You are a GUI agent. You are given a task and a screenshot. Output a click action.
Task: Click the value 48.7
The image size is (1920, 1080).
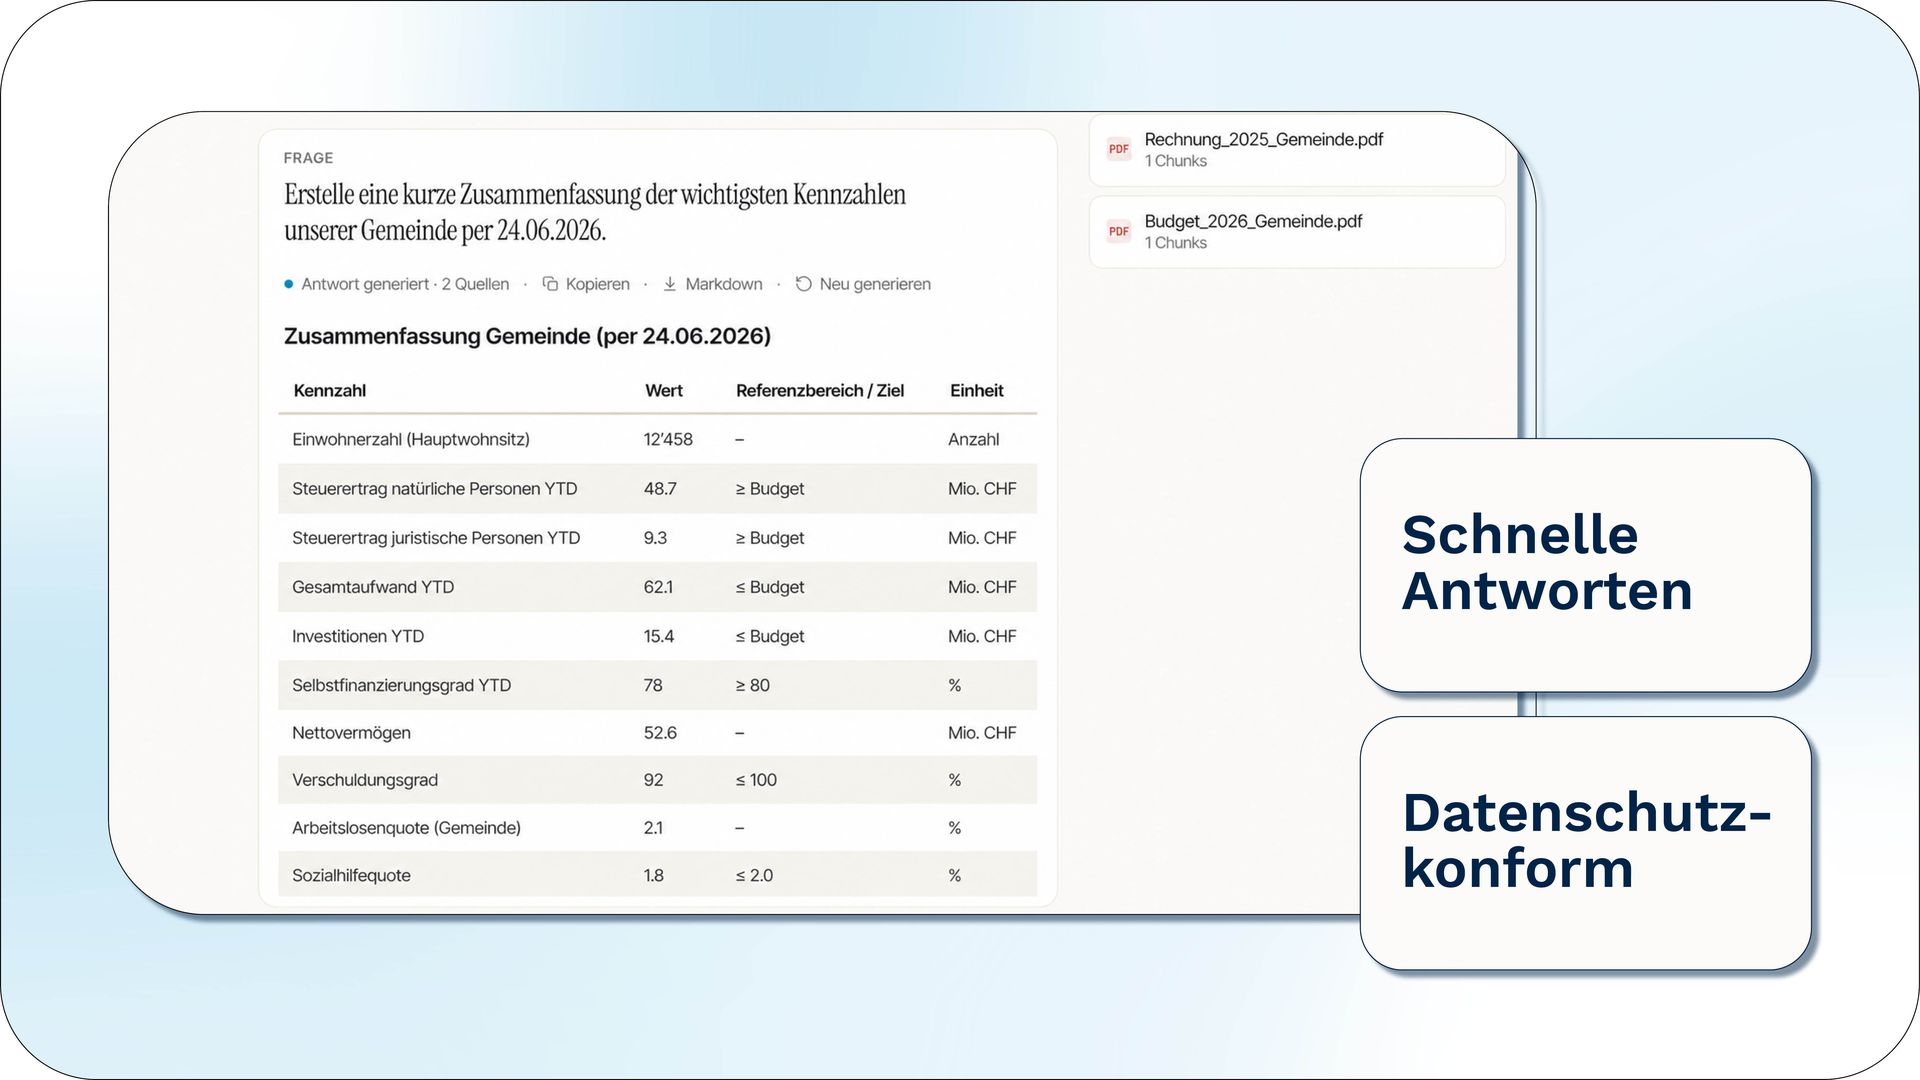[660, 489]
